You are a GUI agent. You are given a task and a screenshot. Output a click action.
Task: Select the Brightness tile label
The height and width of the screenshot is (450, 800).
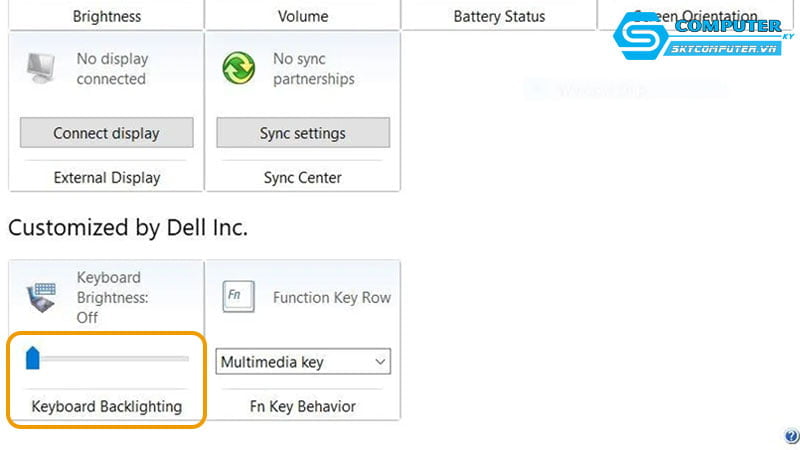(106, 16)
